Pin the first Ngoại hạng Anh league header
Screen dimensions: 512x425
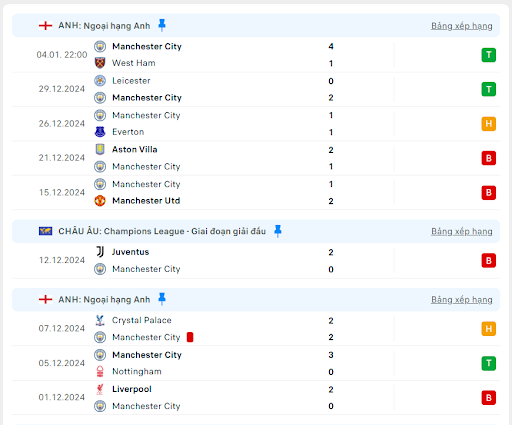[162, 25]
